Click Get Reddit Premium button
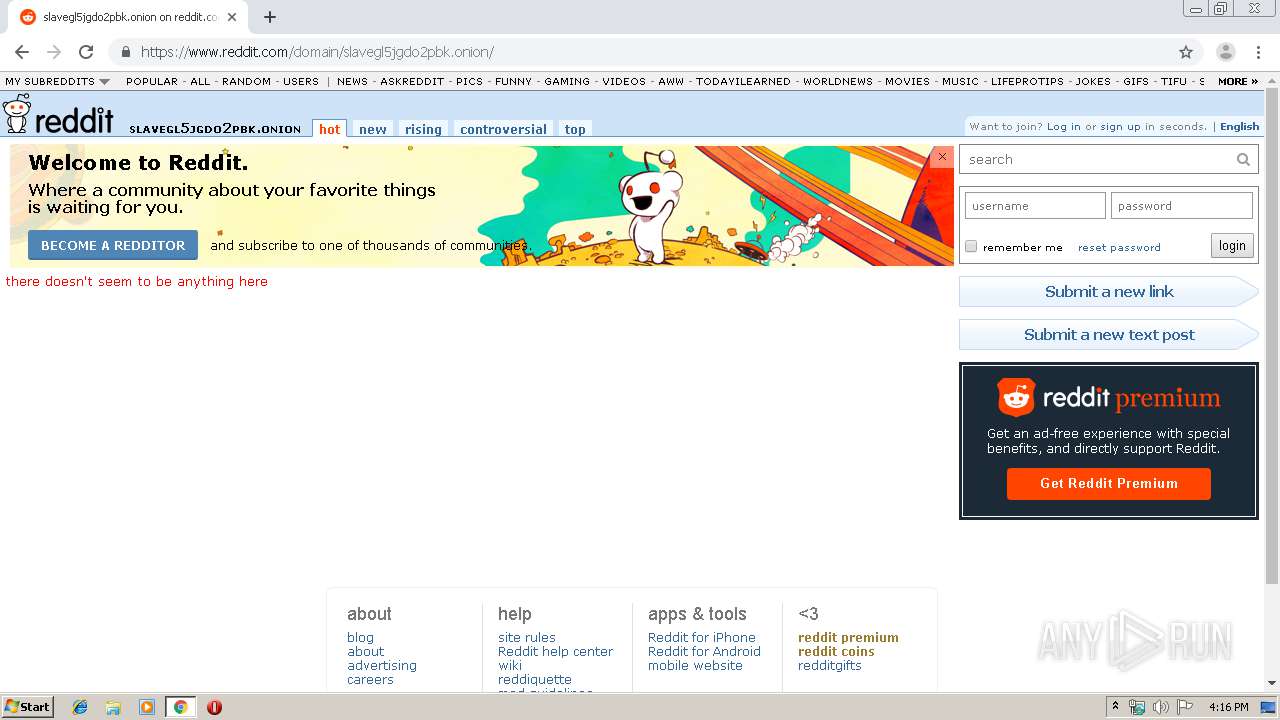 1109,483
